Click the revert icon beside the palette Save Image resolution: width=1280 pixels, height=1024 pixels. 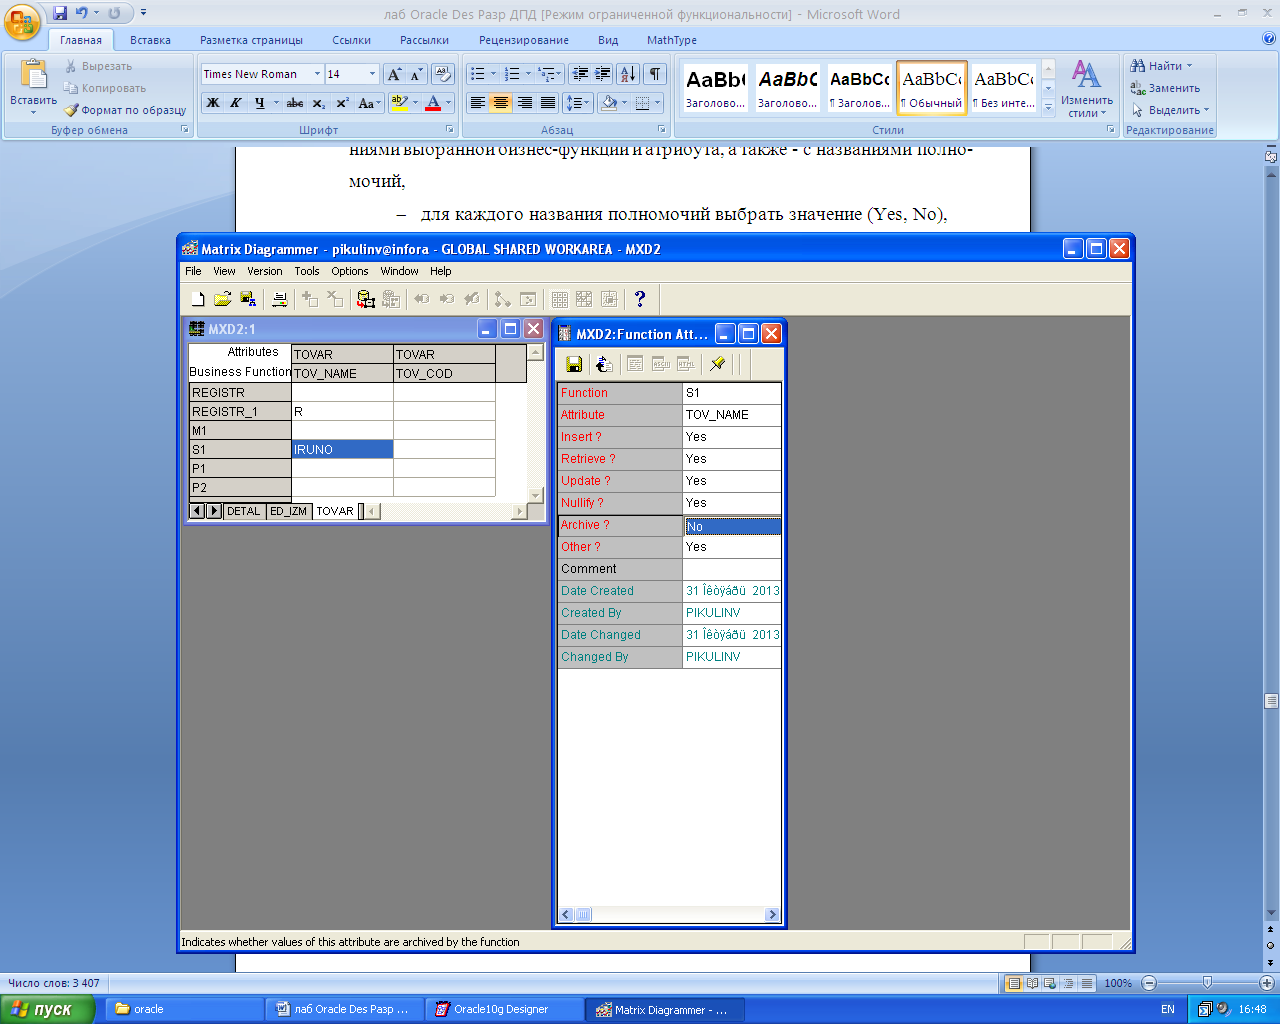click(x=603, y=364)
